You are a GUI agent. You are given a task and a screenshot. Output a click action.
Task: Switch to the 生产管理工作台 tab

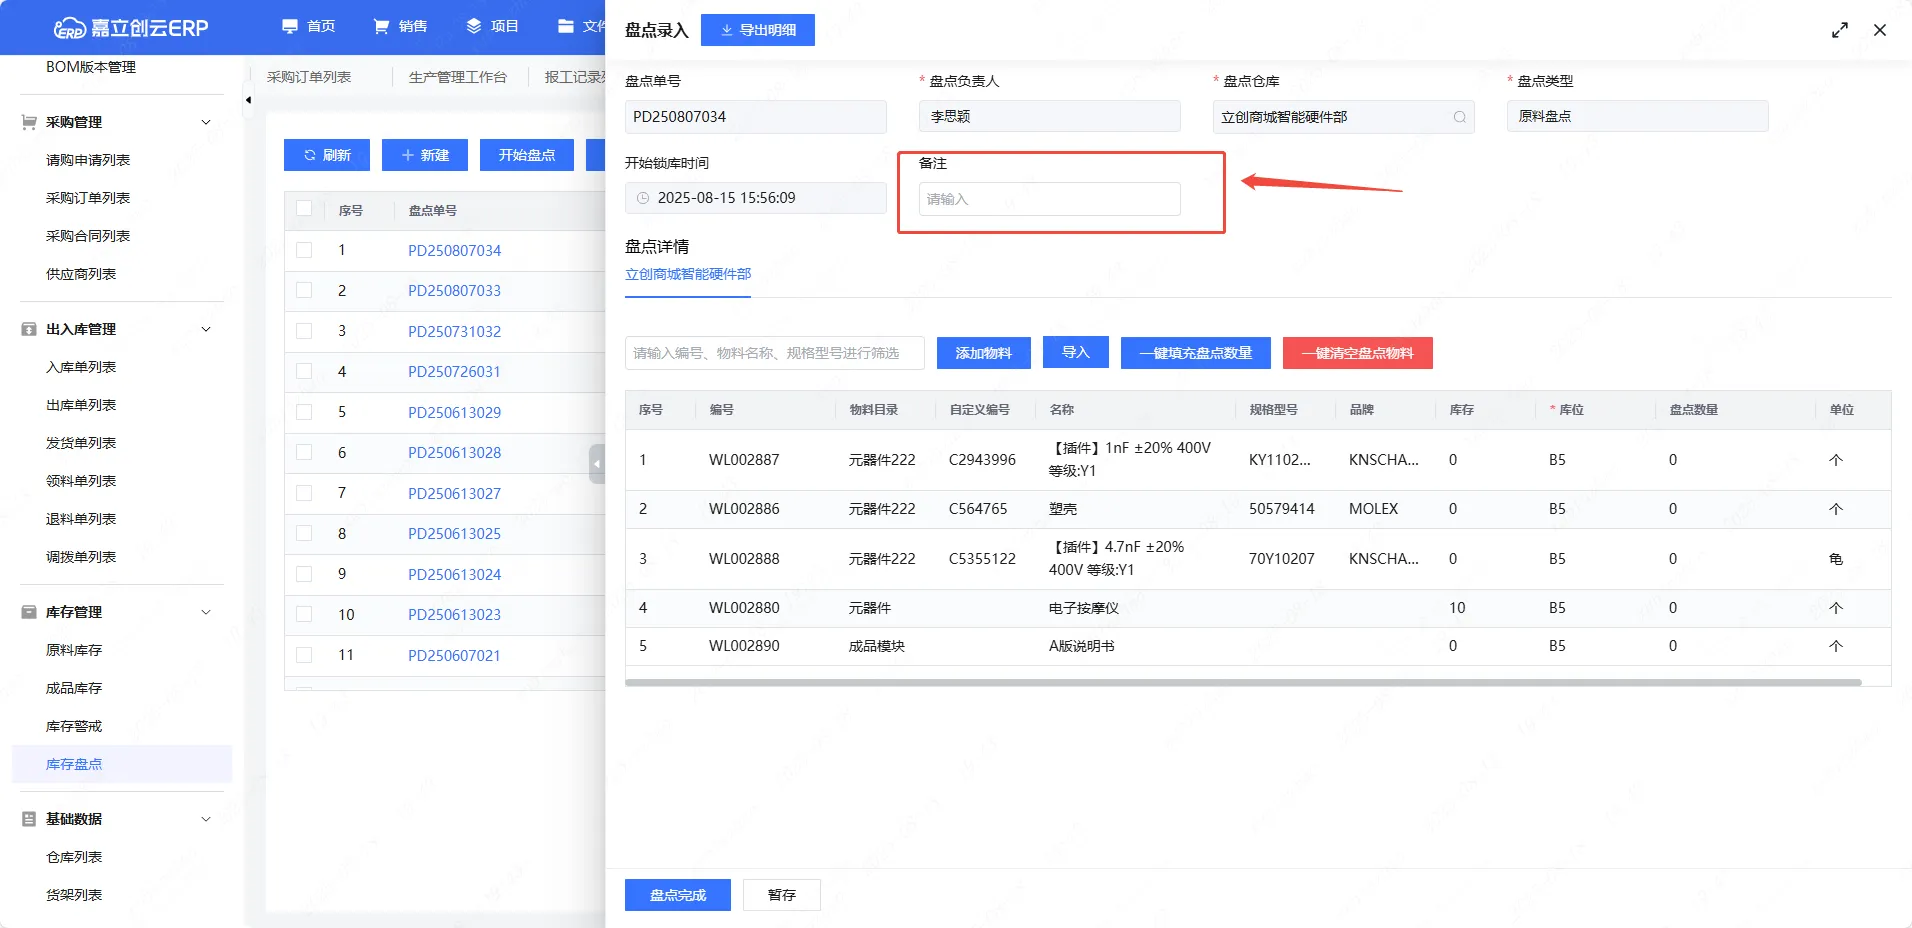[457, 77]
